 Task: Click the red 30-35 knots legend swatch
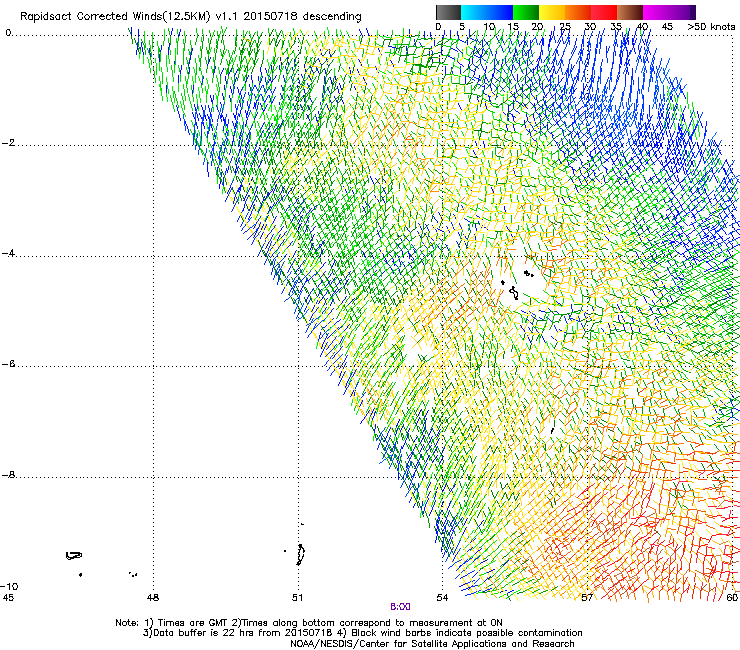click(x=604, y=12)
